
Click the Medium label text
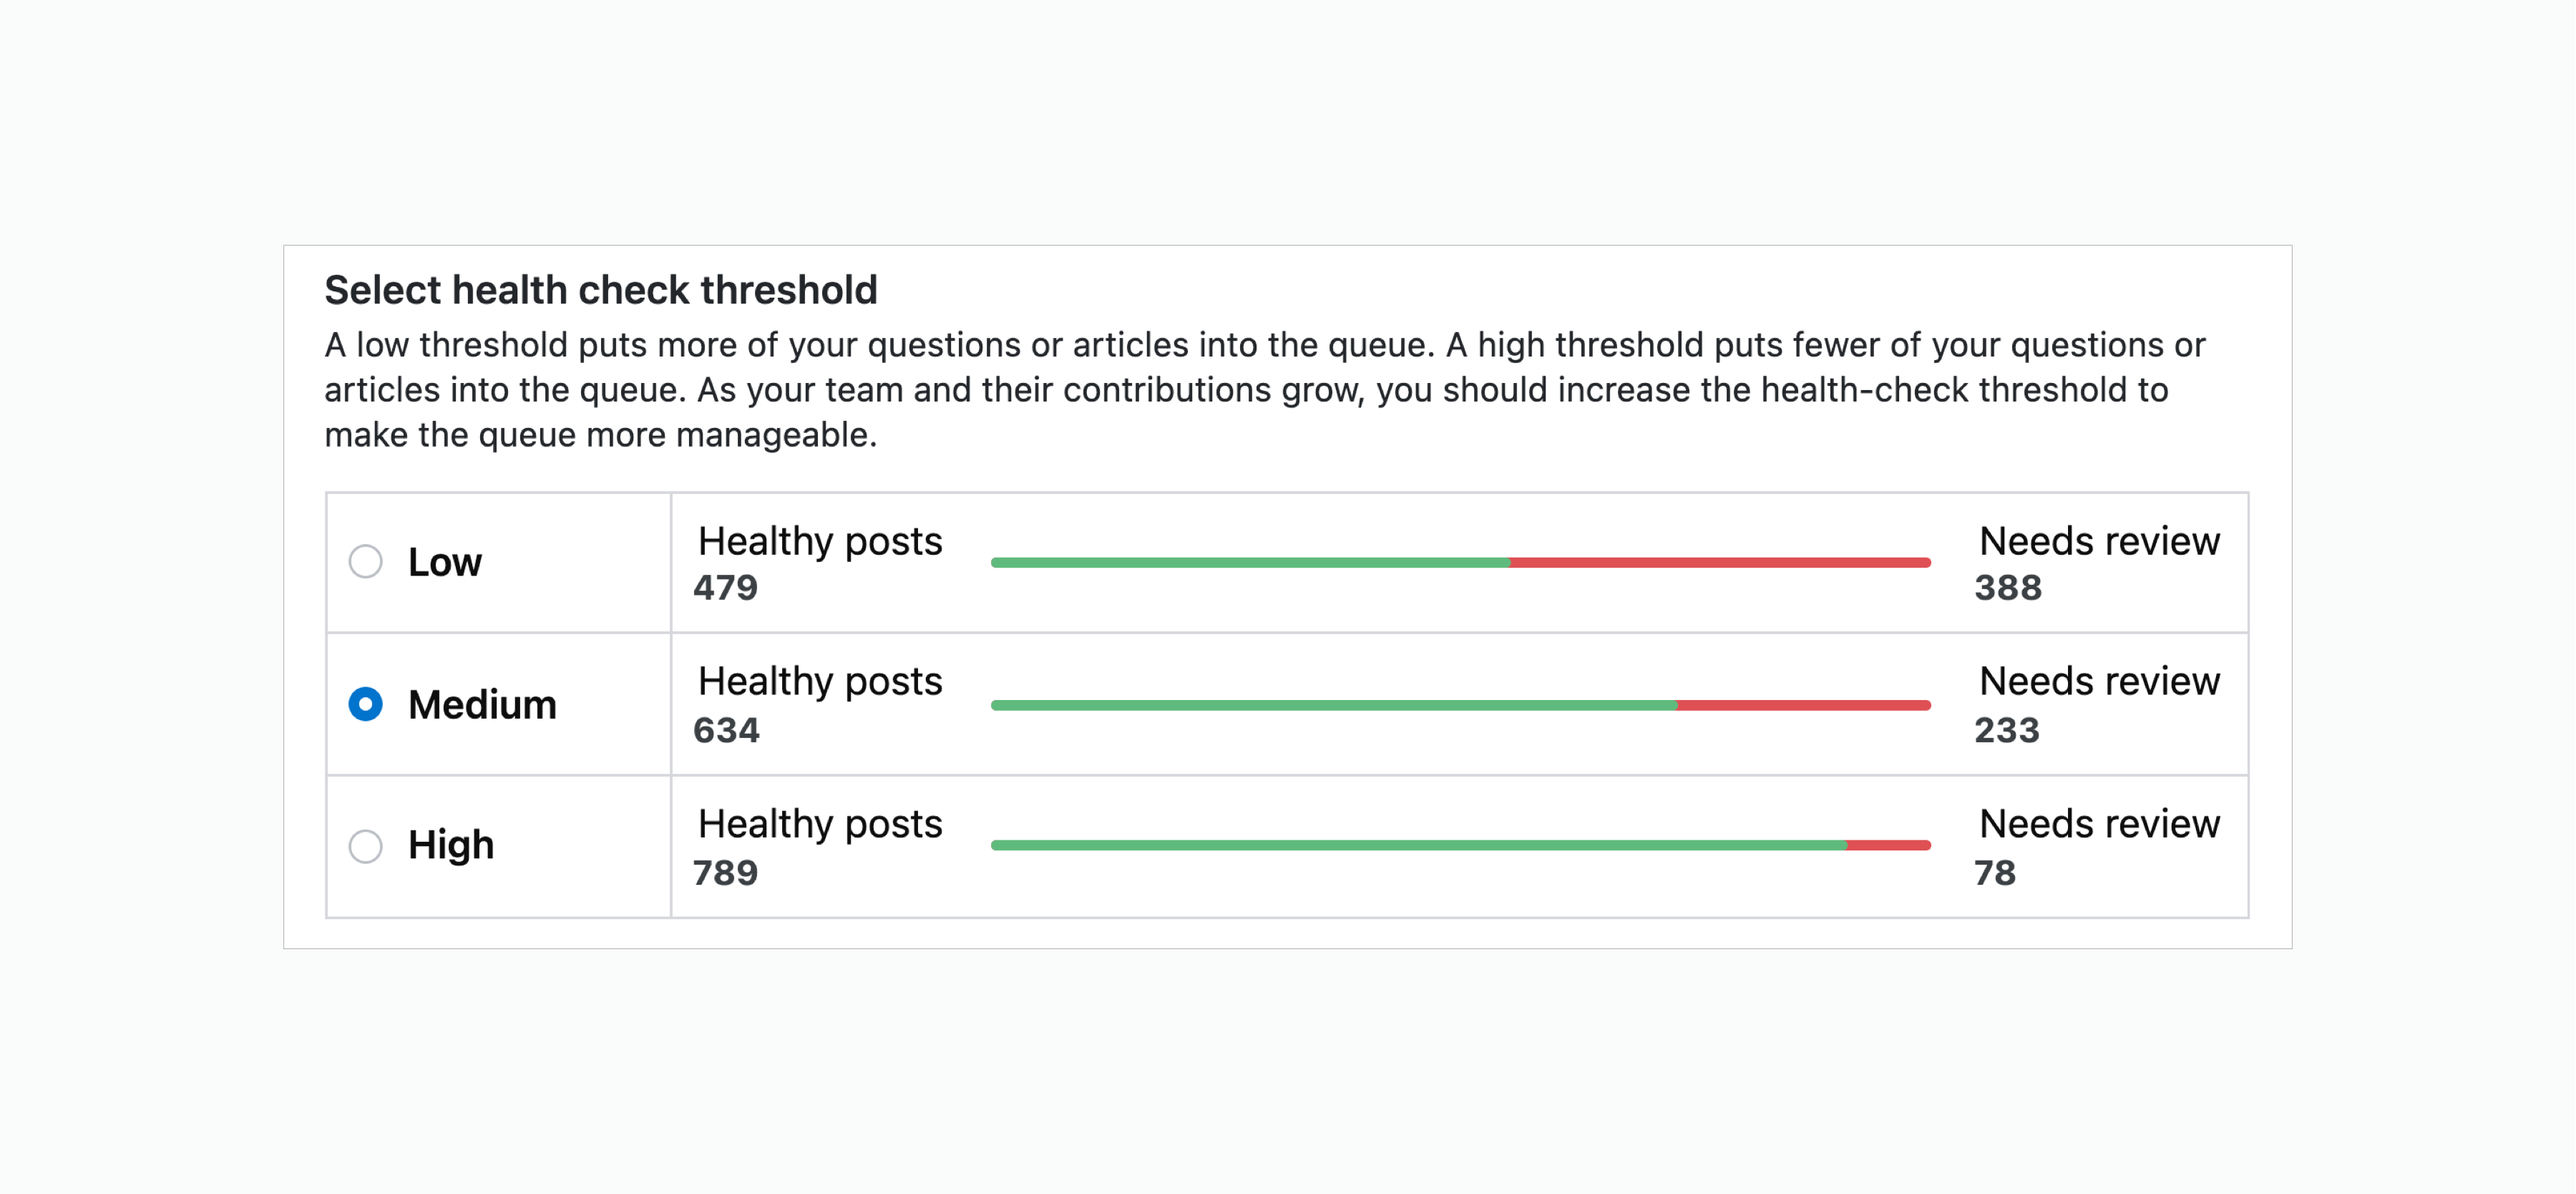482,705
